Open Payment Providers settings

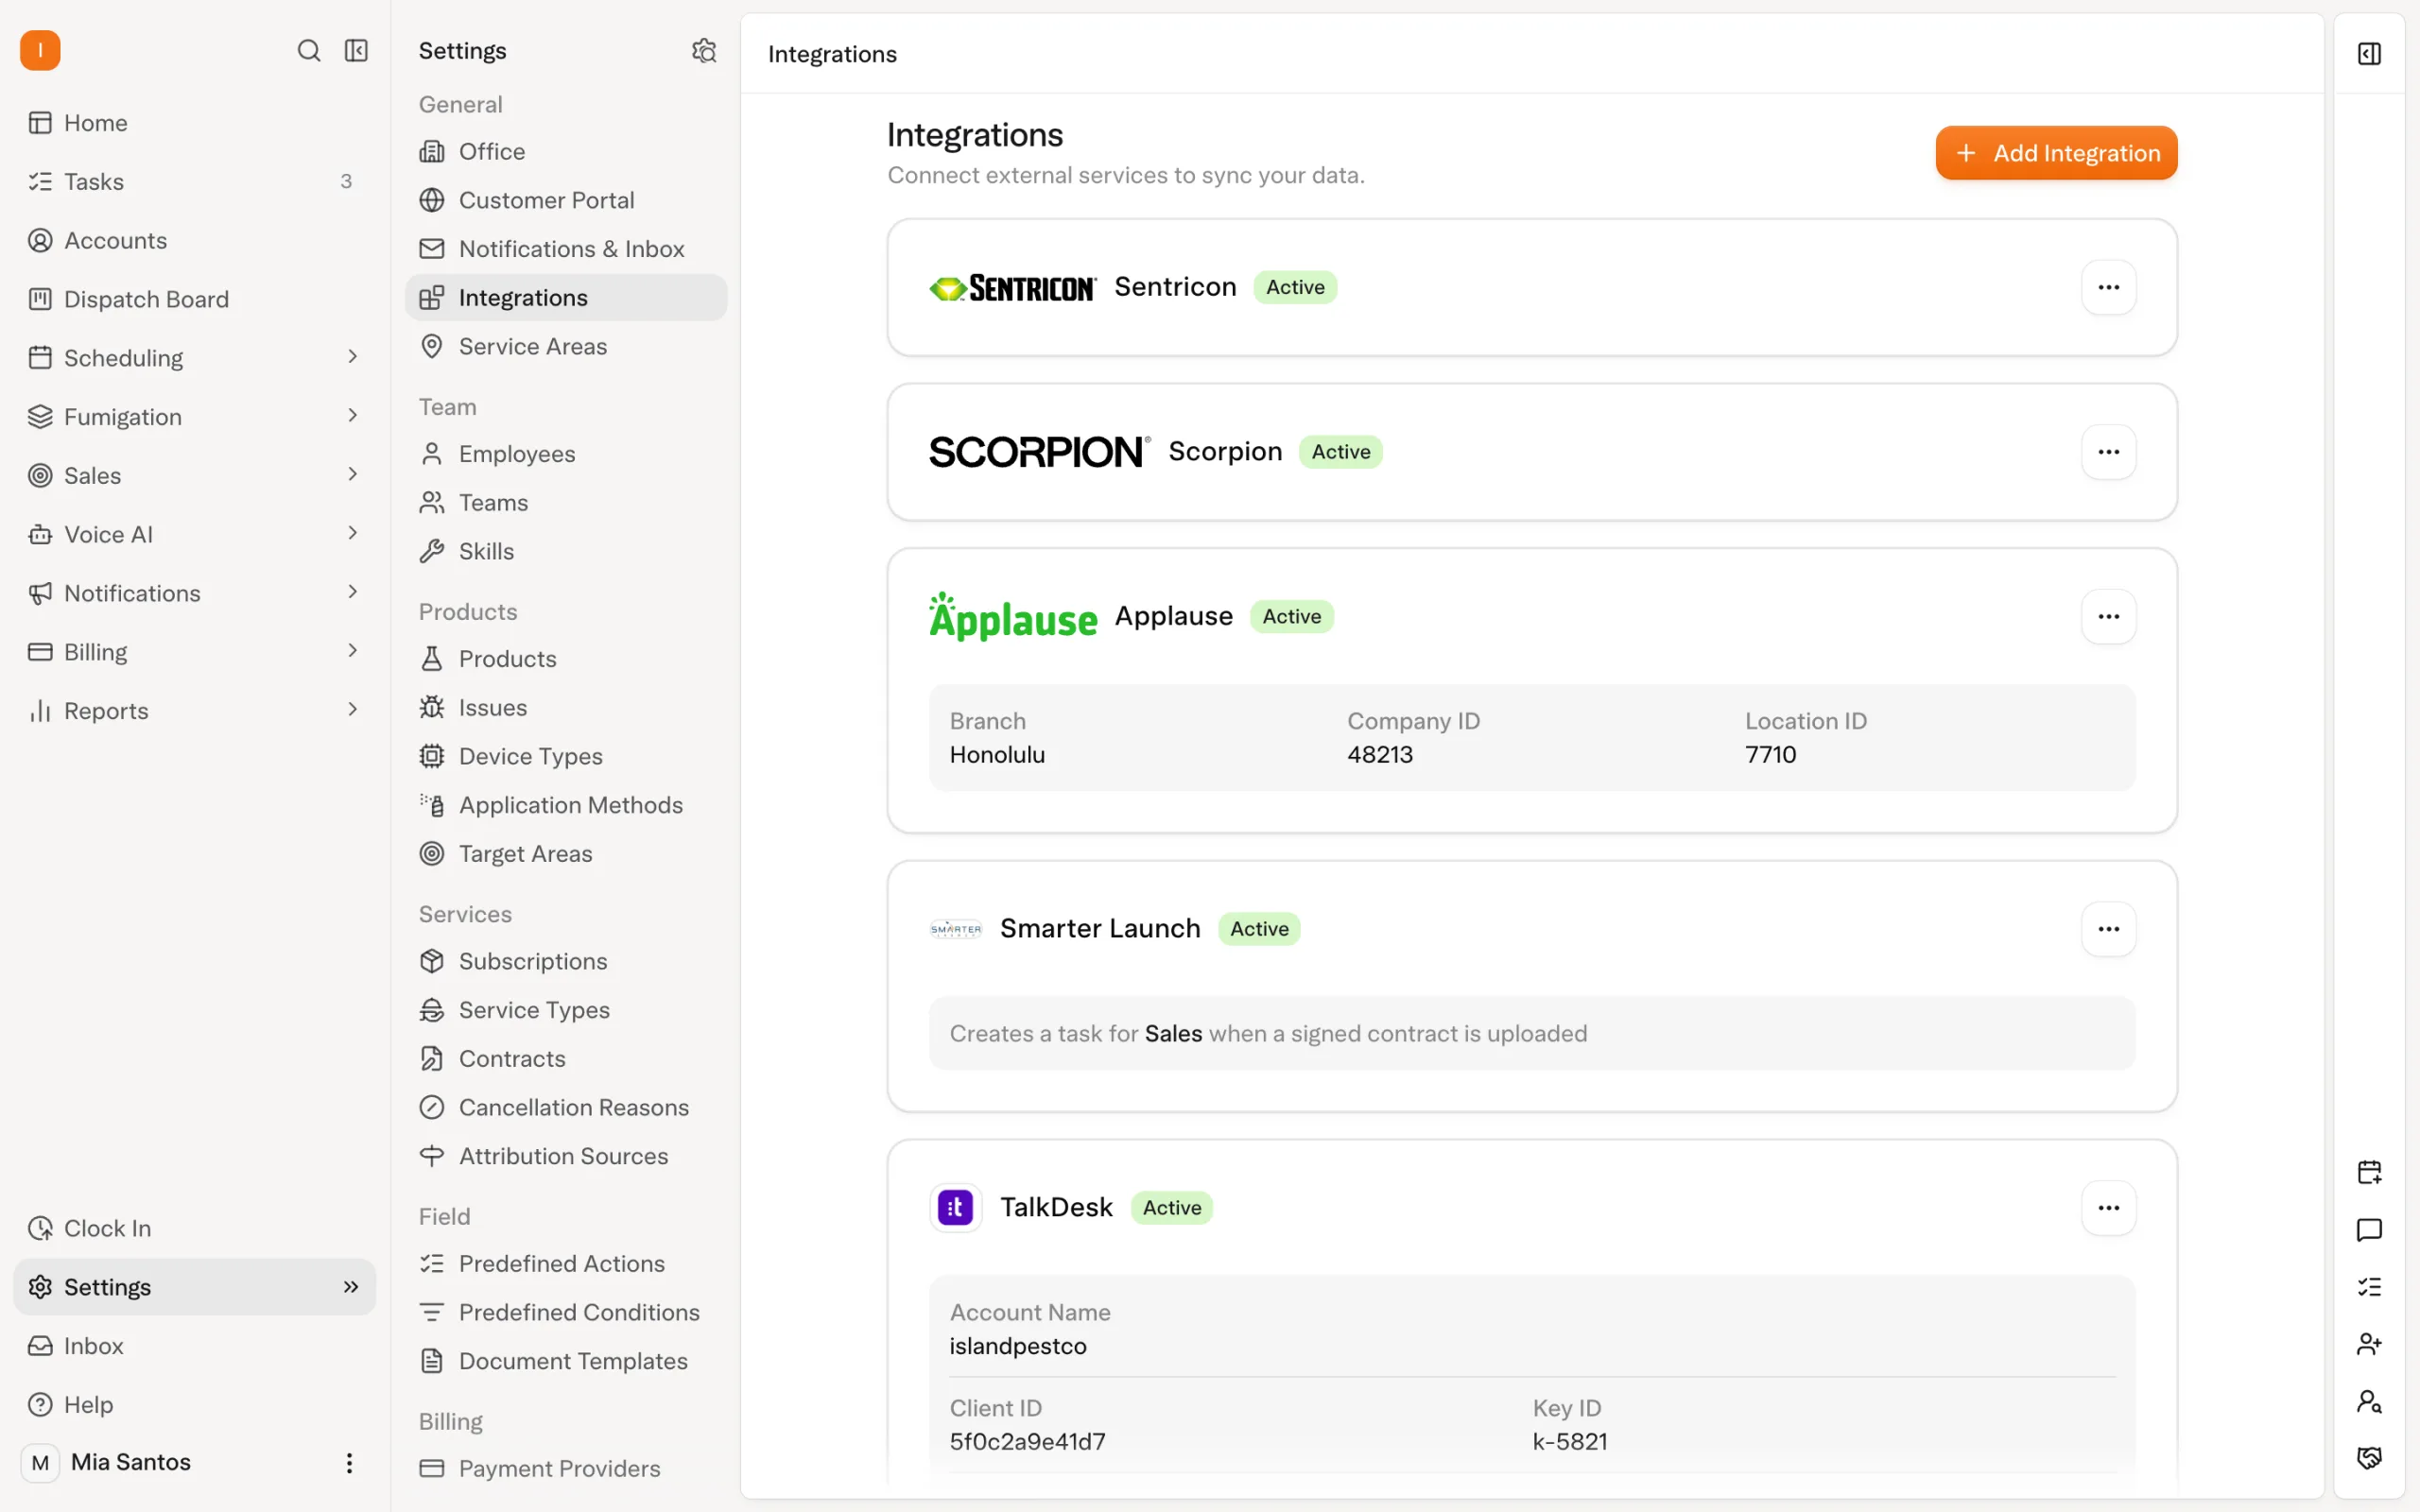(x=566, y=1468)
